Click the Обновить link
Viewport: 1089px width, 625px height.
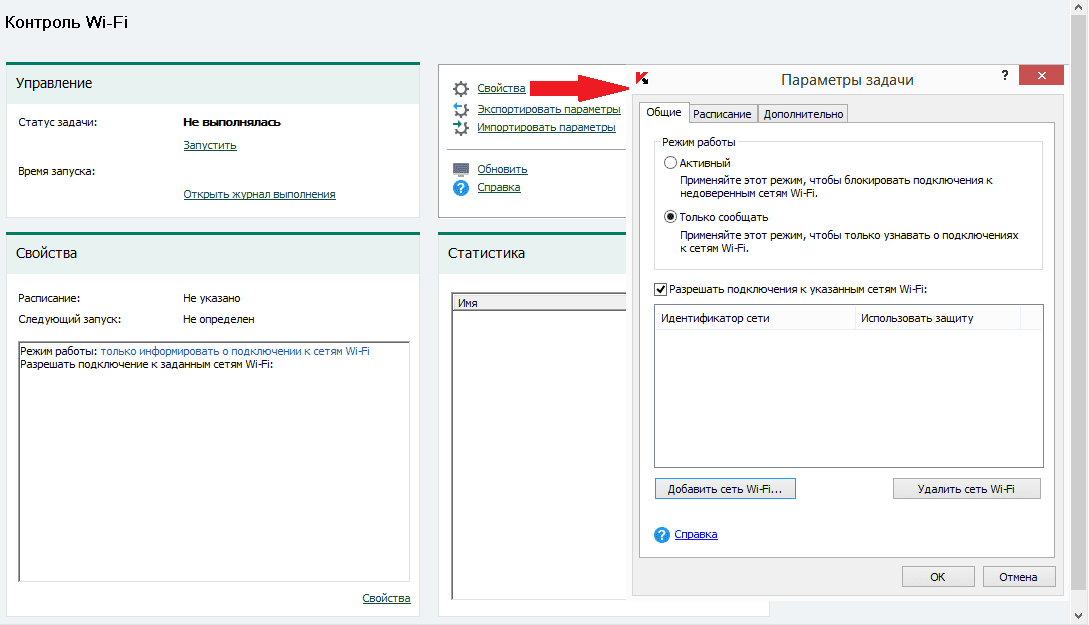tap(502, 169)
